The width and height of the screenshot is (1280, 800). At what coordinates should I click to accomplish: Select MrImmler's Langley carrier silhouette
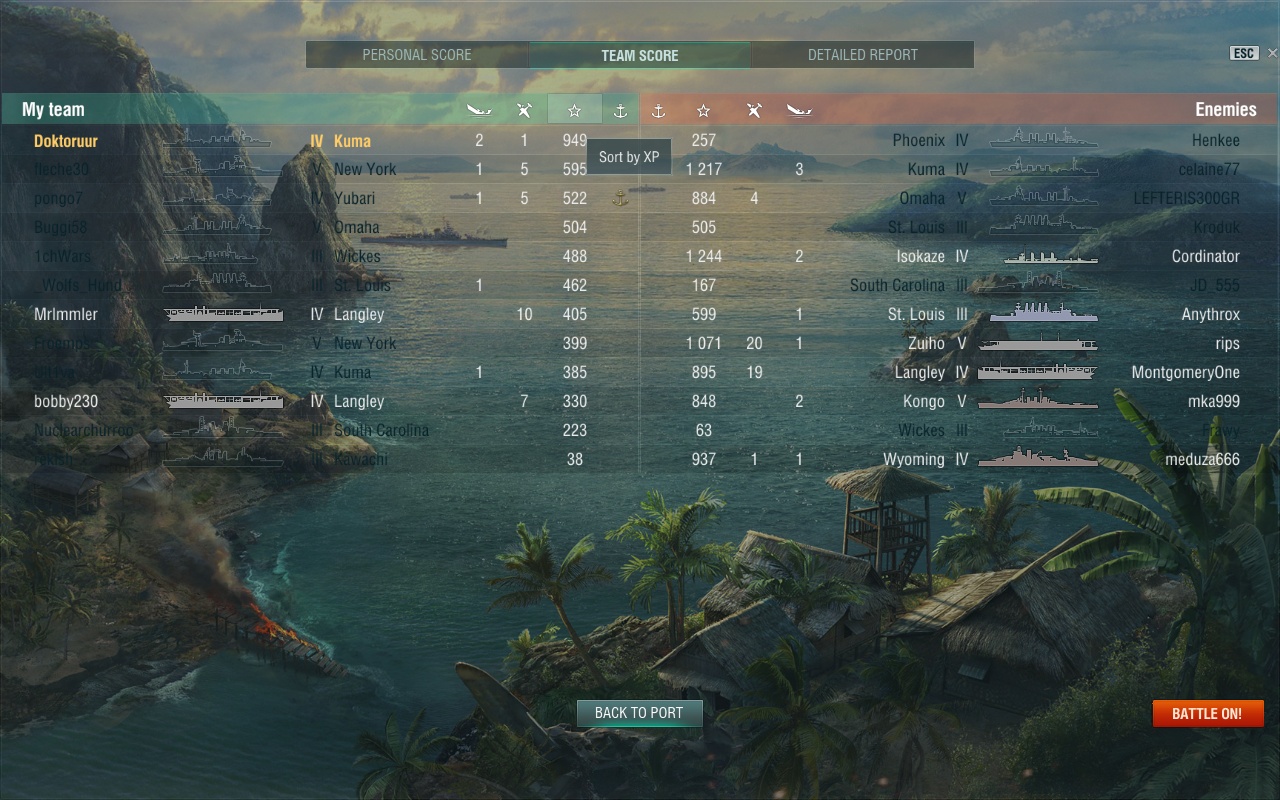click(x=224, y=314)
